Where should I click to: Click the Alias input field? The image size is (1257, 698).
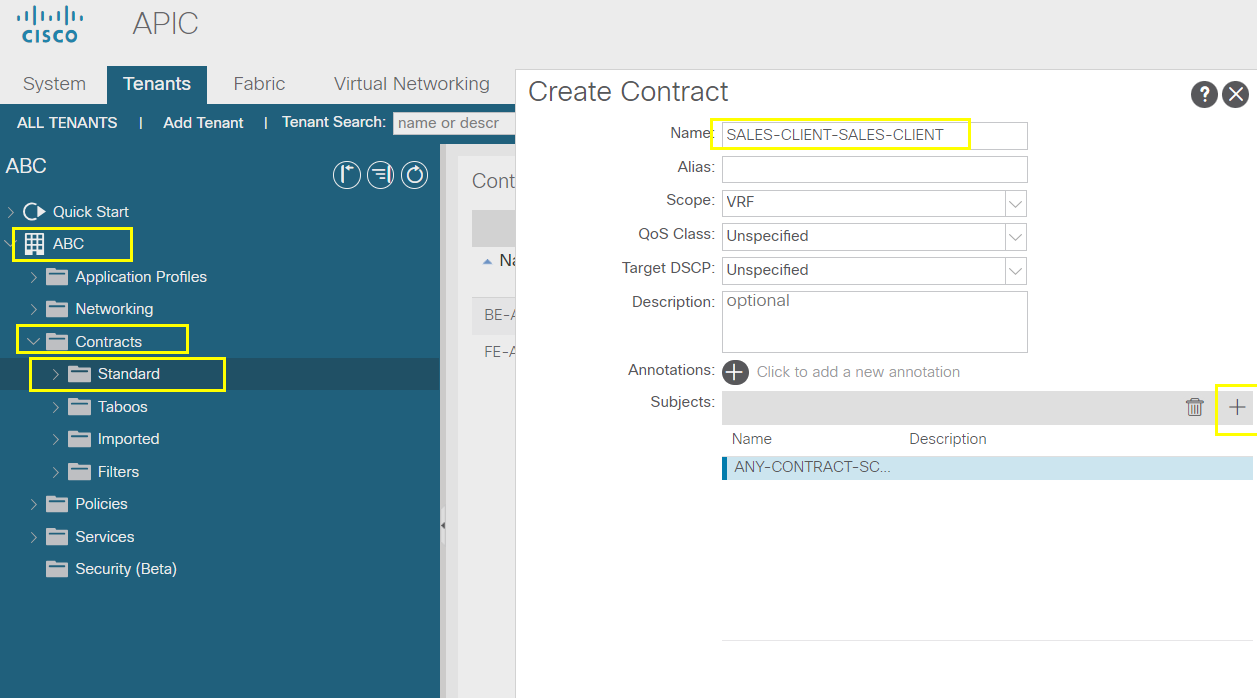coord(874,169)
